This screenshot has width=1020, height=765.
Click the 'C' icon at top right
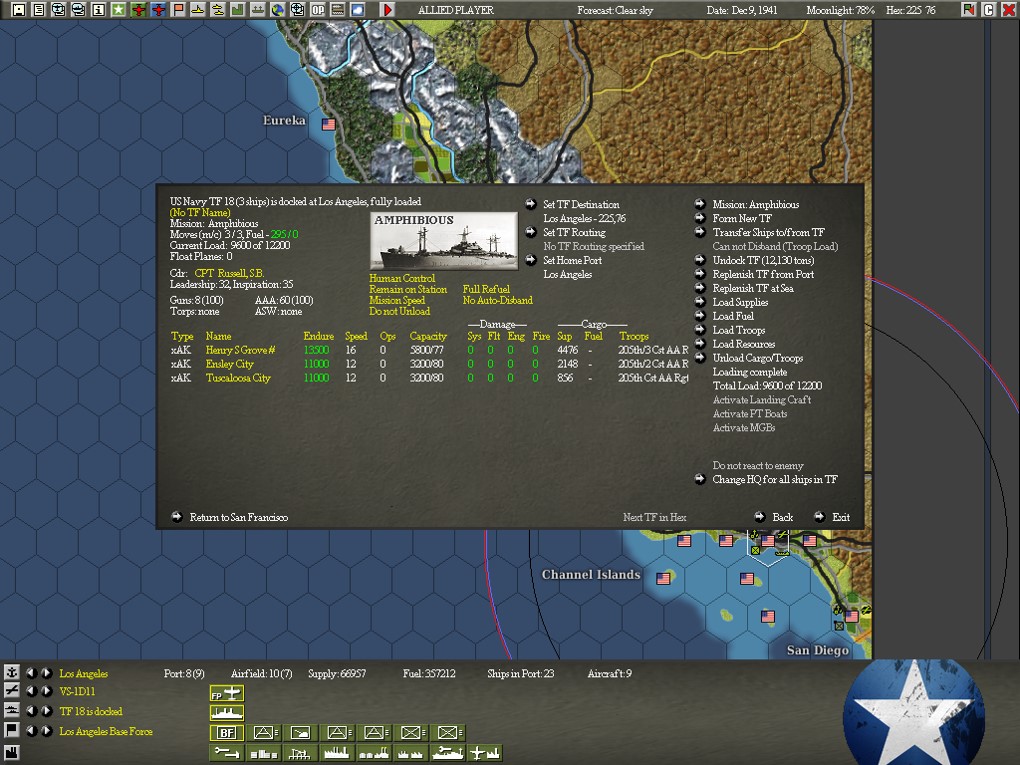coord(989,10)
